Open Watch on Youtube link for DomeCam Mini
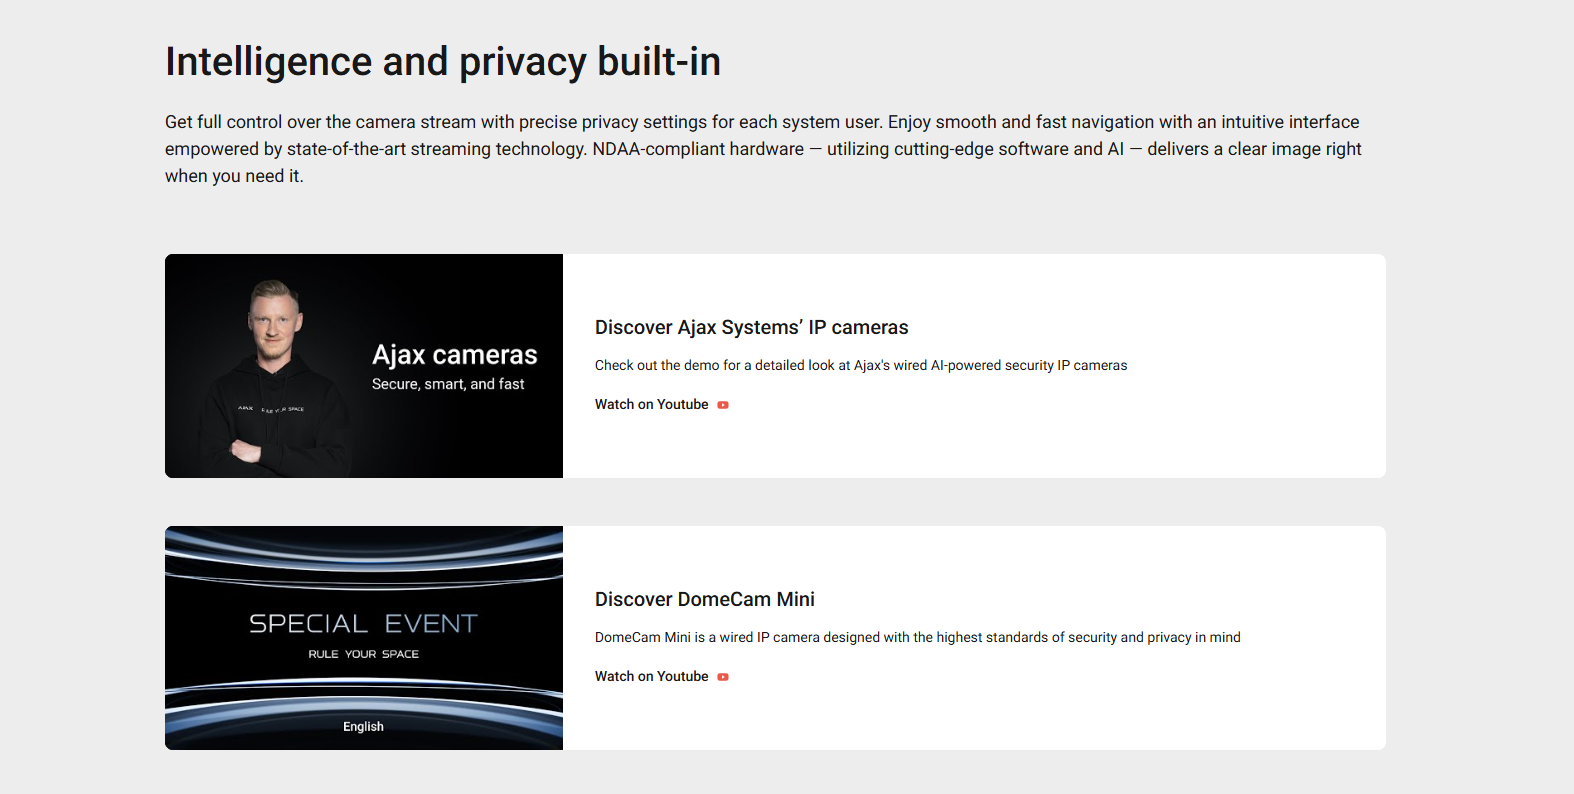Image resolution: width=1574 pixels, height=794 pixels. point(652,677)
